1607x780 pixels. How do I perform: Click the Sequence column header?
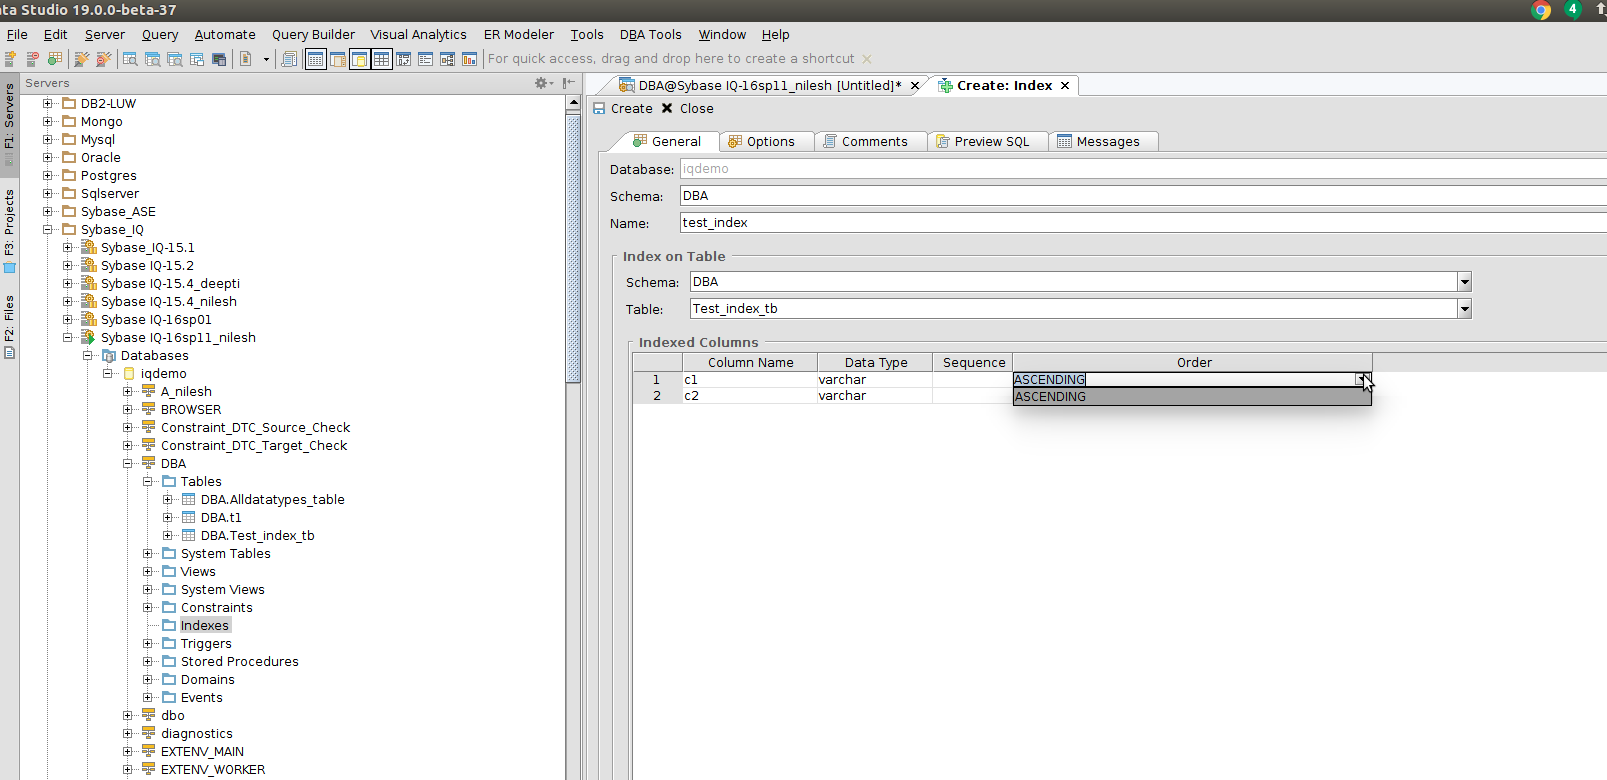(973, 362)
